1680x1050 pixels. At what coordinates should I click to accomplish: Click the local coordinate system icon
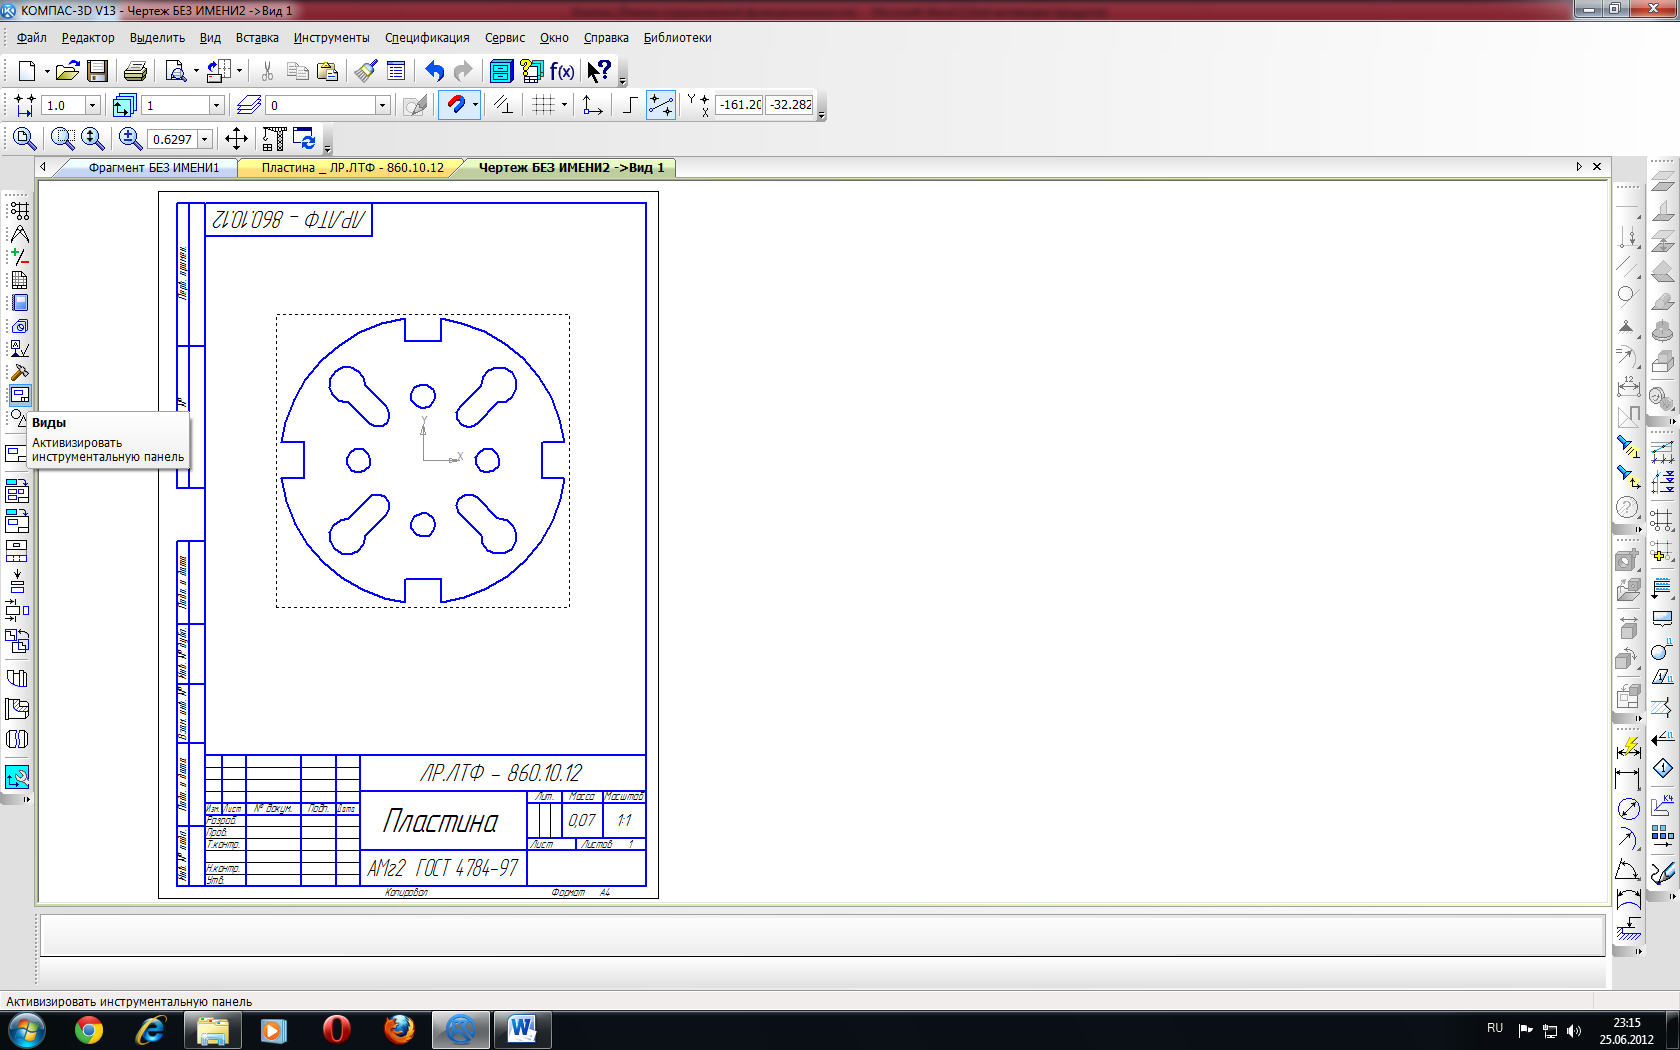pos(592,105)
